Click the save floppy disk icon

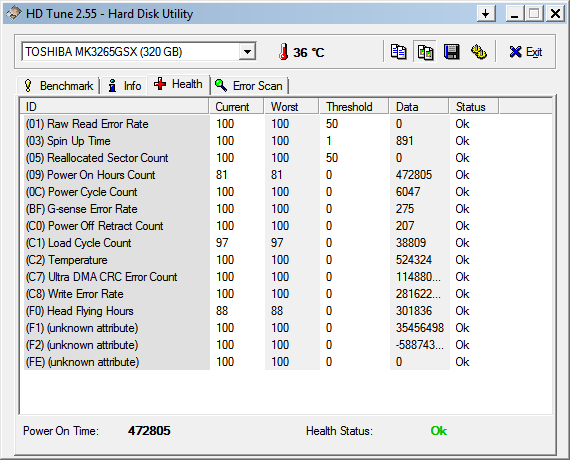452,52
